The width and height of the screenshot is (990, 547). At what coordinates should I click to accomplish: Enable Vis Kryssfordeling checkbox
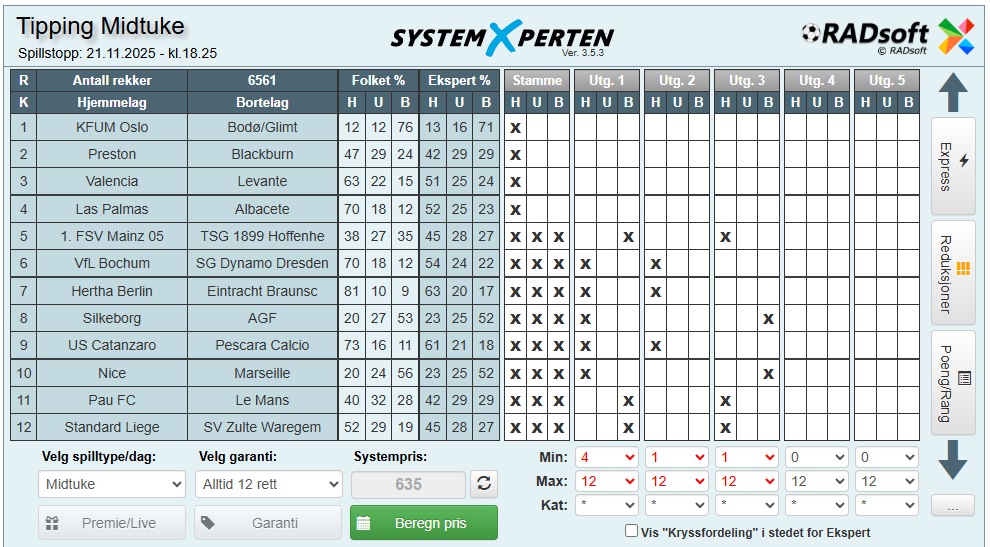(631, 532)
